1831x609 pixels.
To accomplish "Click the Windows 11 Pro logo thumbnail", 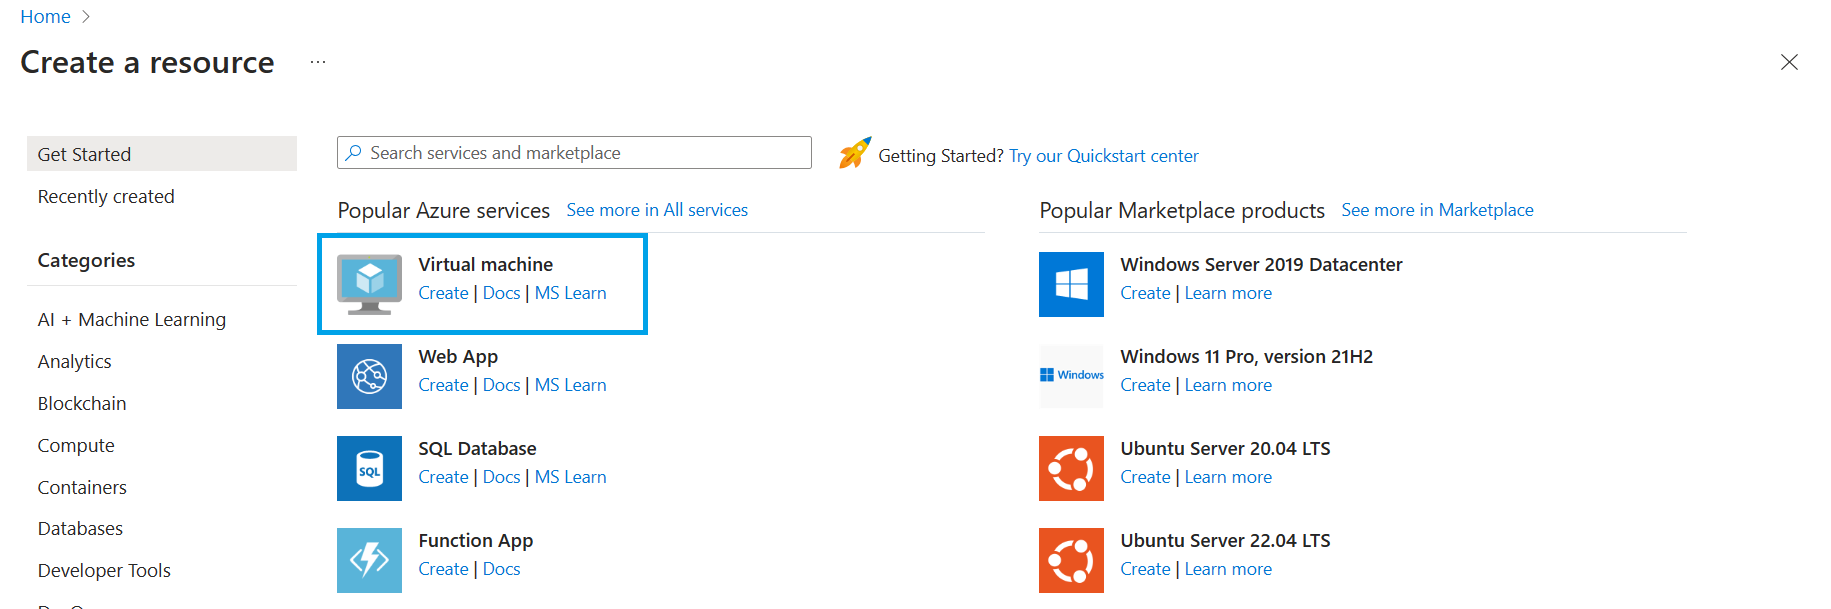I will pos(1071,376).
